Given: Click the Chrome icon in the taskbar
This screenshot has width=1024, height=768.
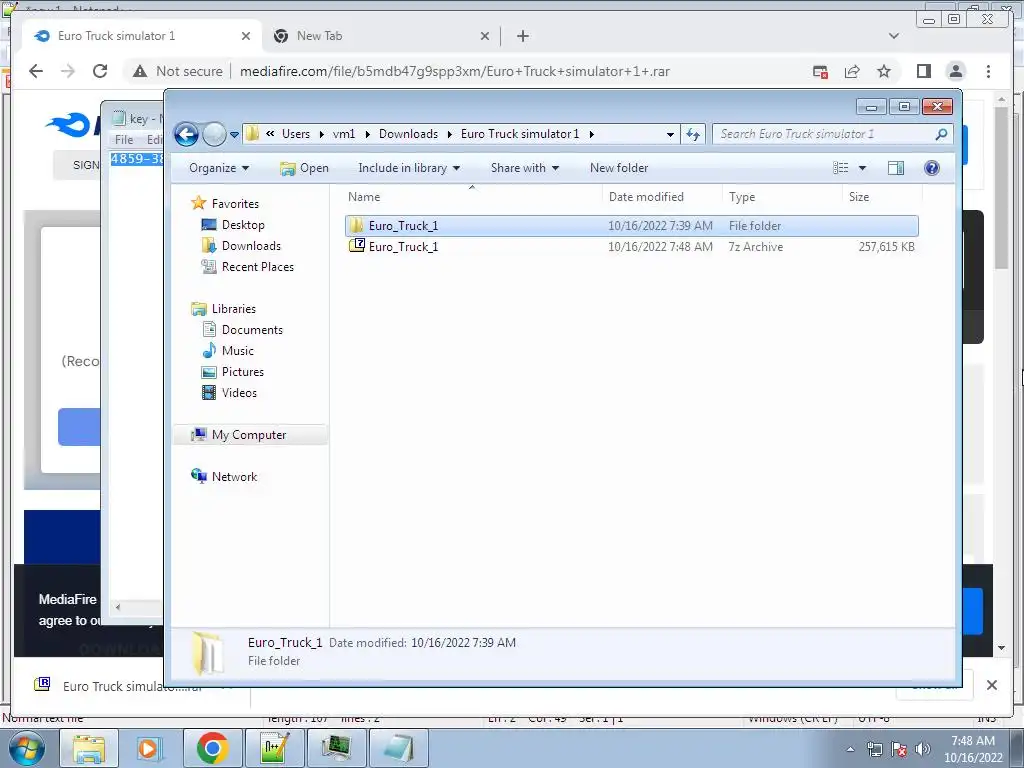Looking at the screenshot, I should pos(212,748).
